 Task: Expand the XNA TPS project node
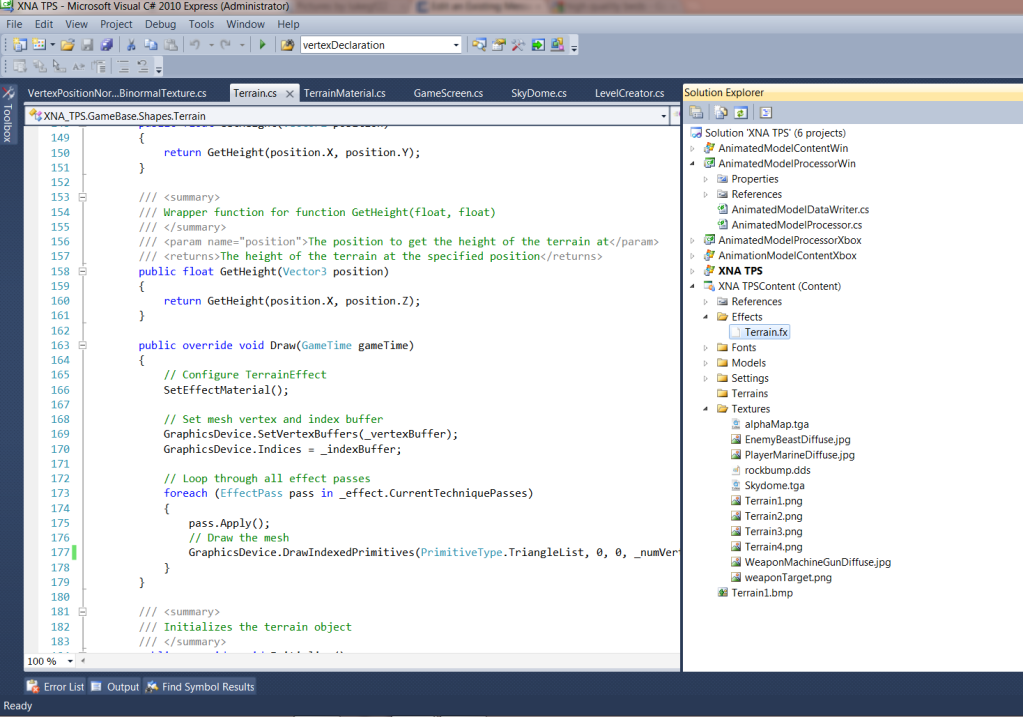pyautogui.click(x=693, y=271)
